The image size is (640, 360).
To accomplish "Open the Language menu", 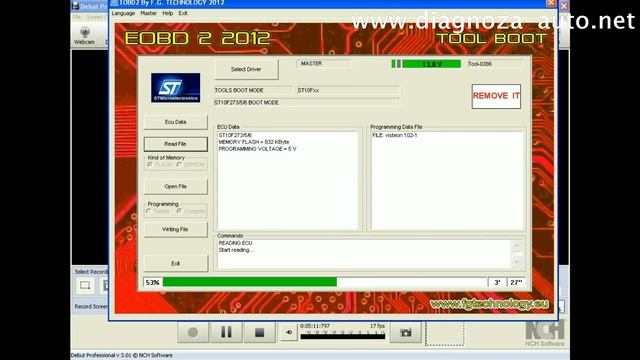I will (123, 13).
